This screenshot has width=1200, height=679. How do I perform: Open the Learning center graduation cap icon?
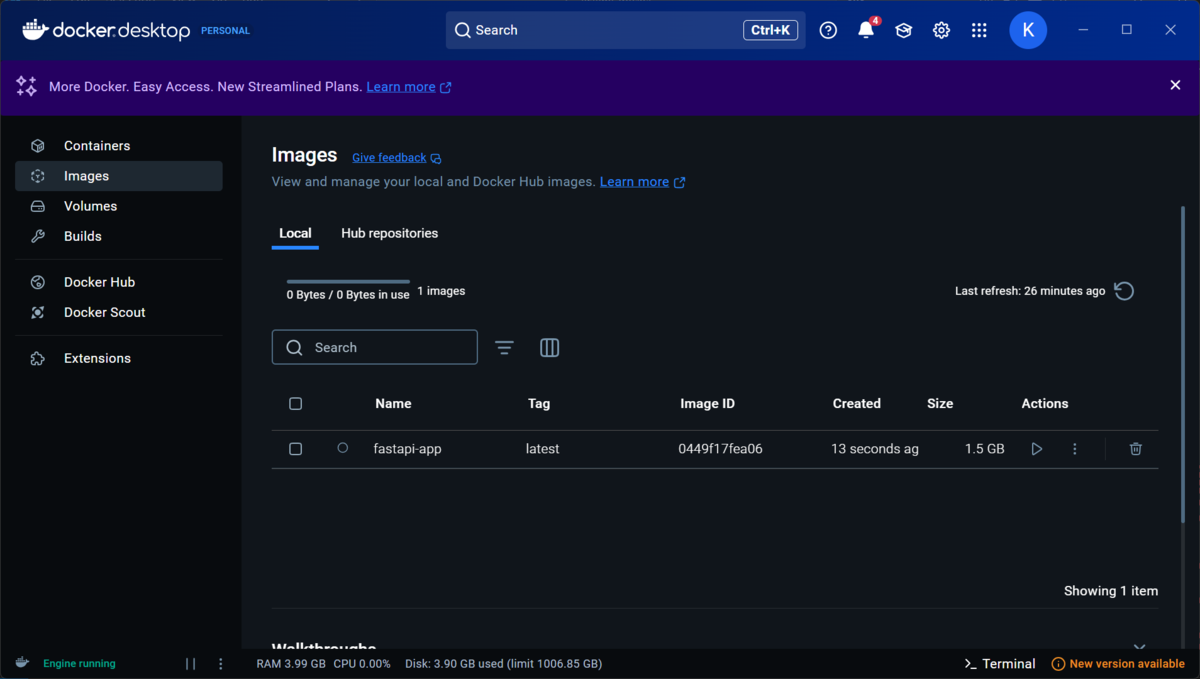click(904, 30)
